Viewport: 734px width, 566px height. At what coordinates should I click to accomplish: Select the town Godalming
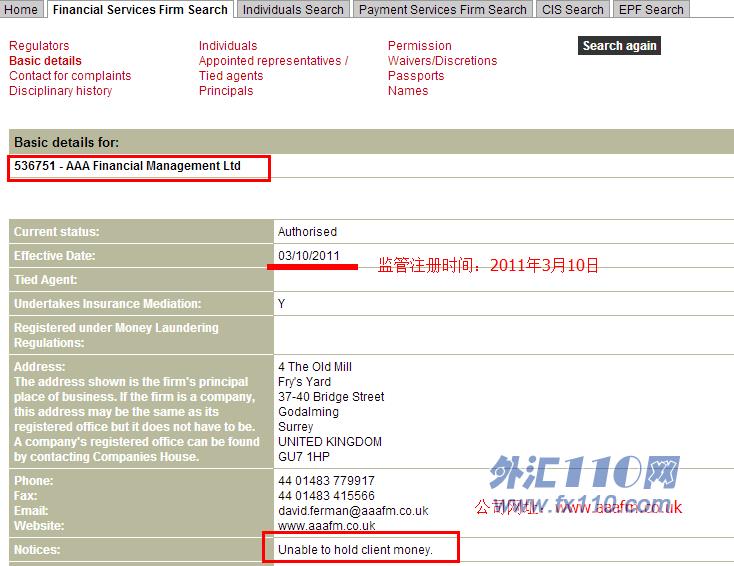[x=308, y=412]
